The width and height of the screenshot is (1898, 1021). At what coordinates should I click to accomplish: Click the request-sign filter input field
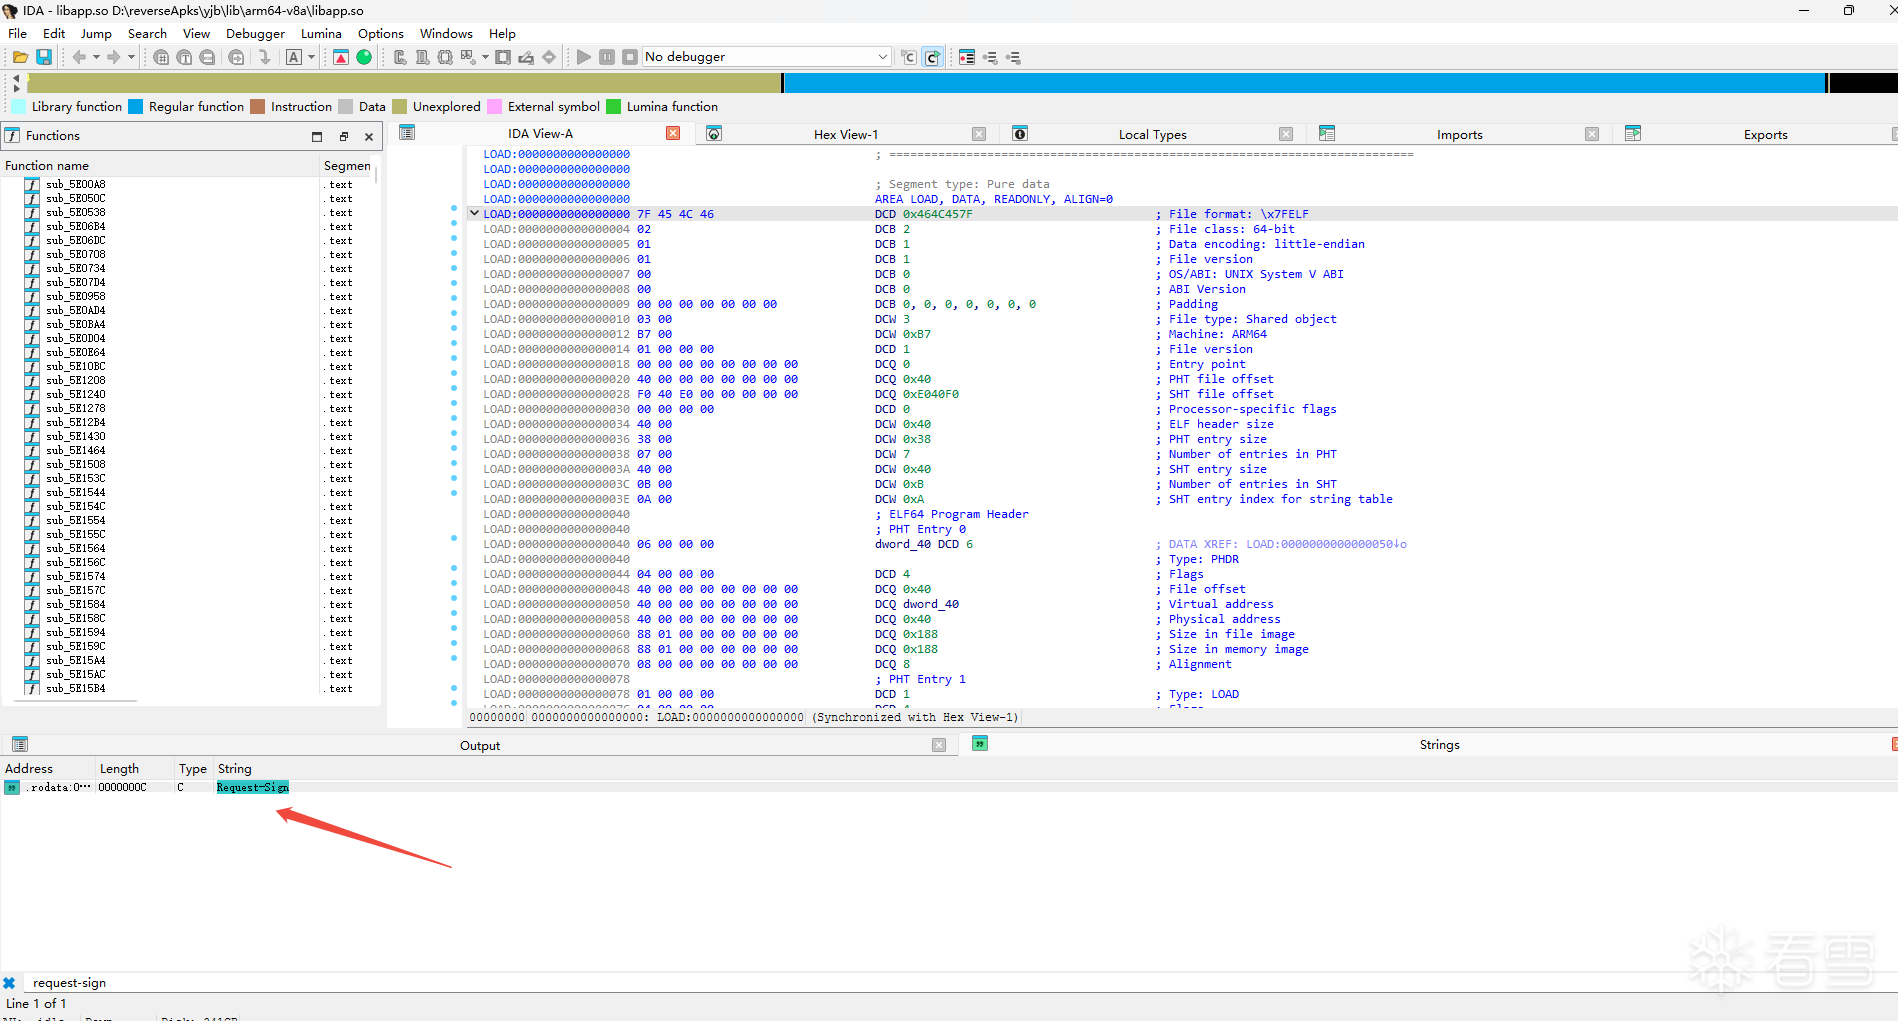pyautogui.click(x=960, y=983)
